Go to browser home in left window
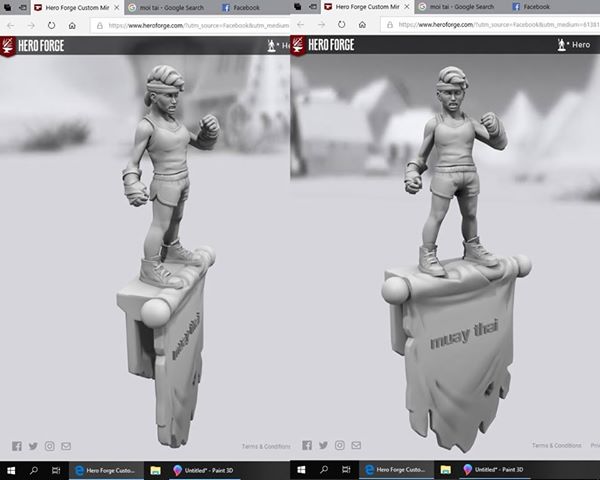This screenshot has width=600, height=480. (x=72, y=25)
